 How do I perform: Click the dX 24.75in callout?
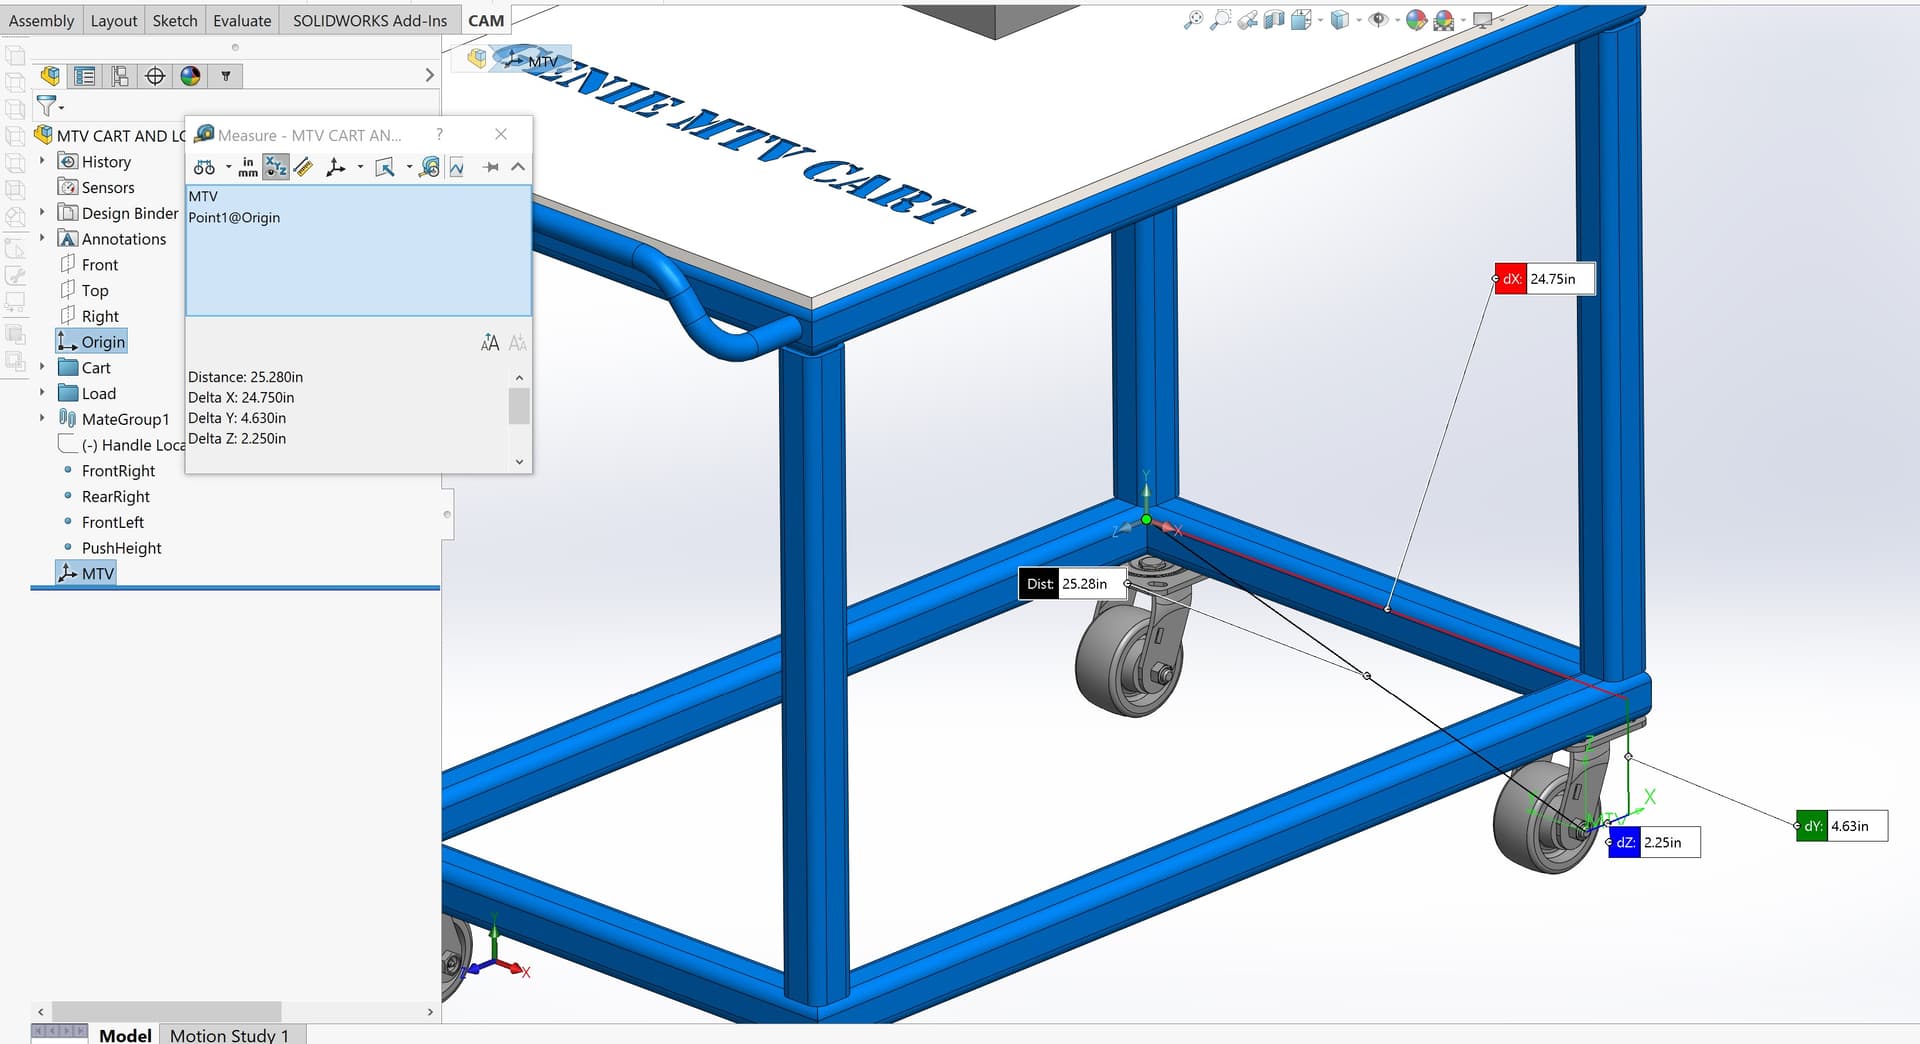tap(1544, 279)
